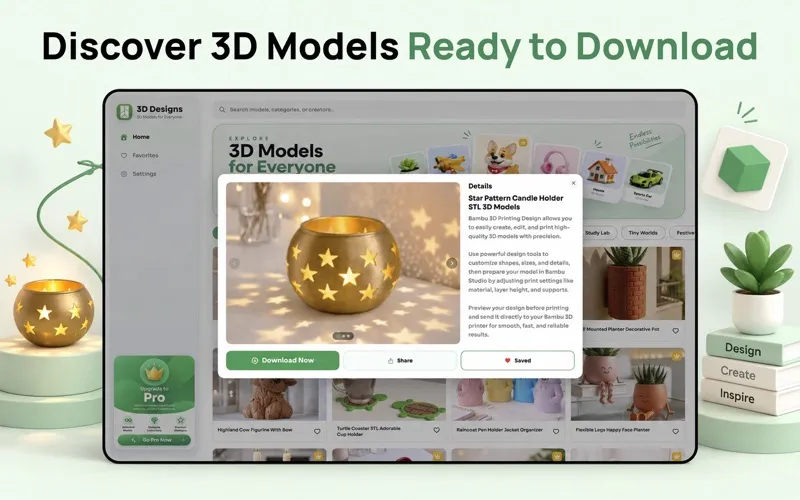Click the Download Now button

[x=282, y=360]
